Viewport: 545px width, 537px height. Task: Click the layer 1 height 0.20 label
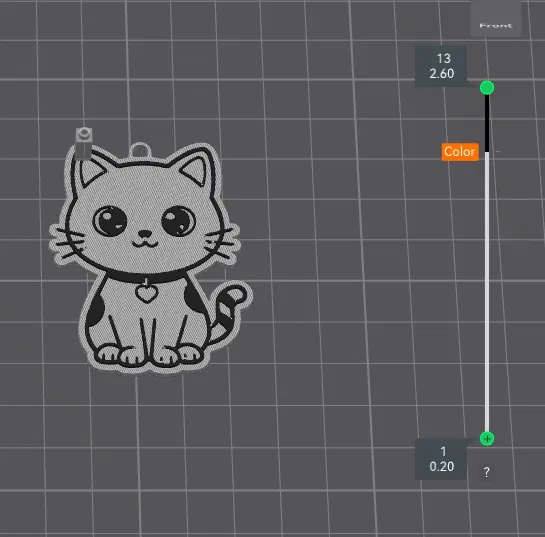click(441, 459)
